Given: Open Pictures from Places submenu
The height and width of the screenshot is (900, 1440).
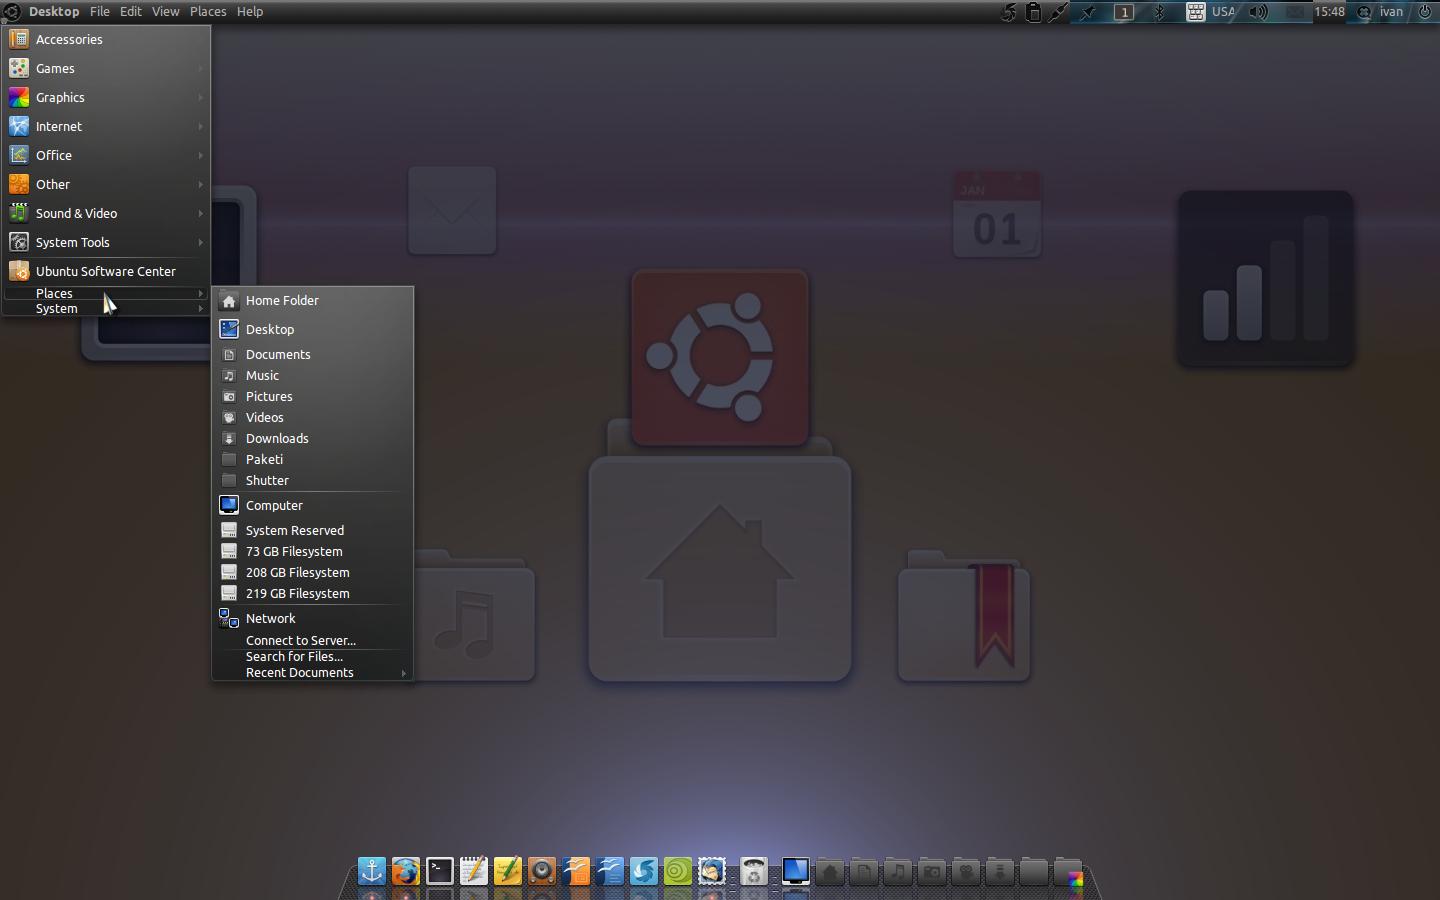Looking at the screenshot, I should [312, 396].
